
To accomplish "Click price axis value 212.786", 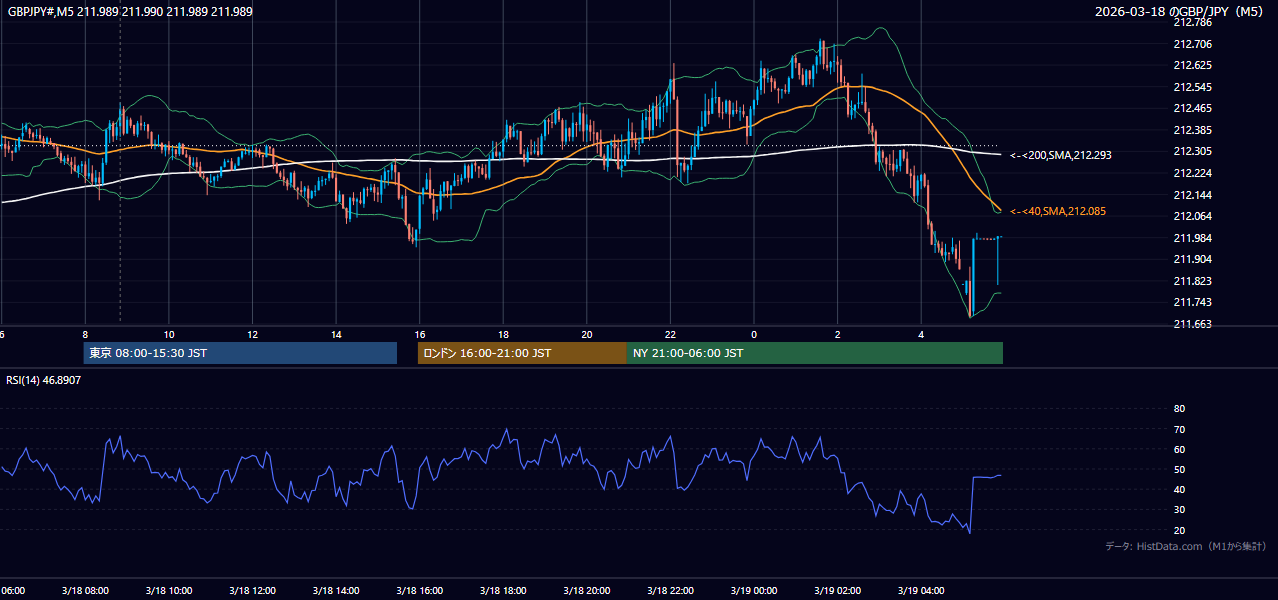I will click(1192, 22).
